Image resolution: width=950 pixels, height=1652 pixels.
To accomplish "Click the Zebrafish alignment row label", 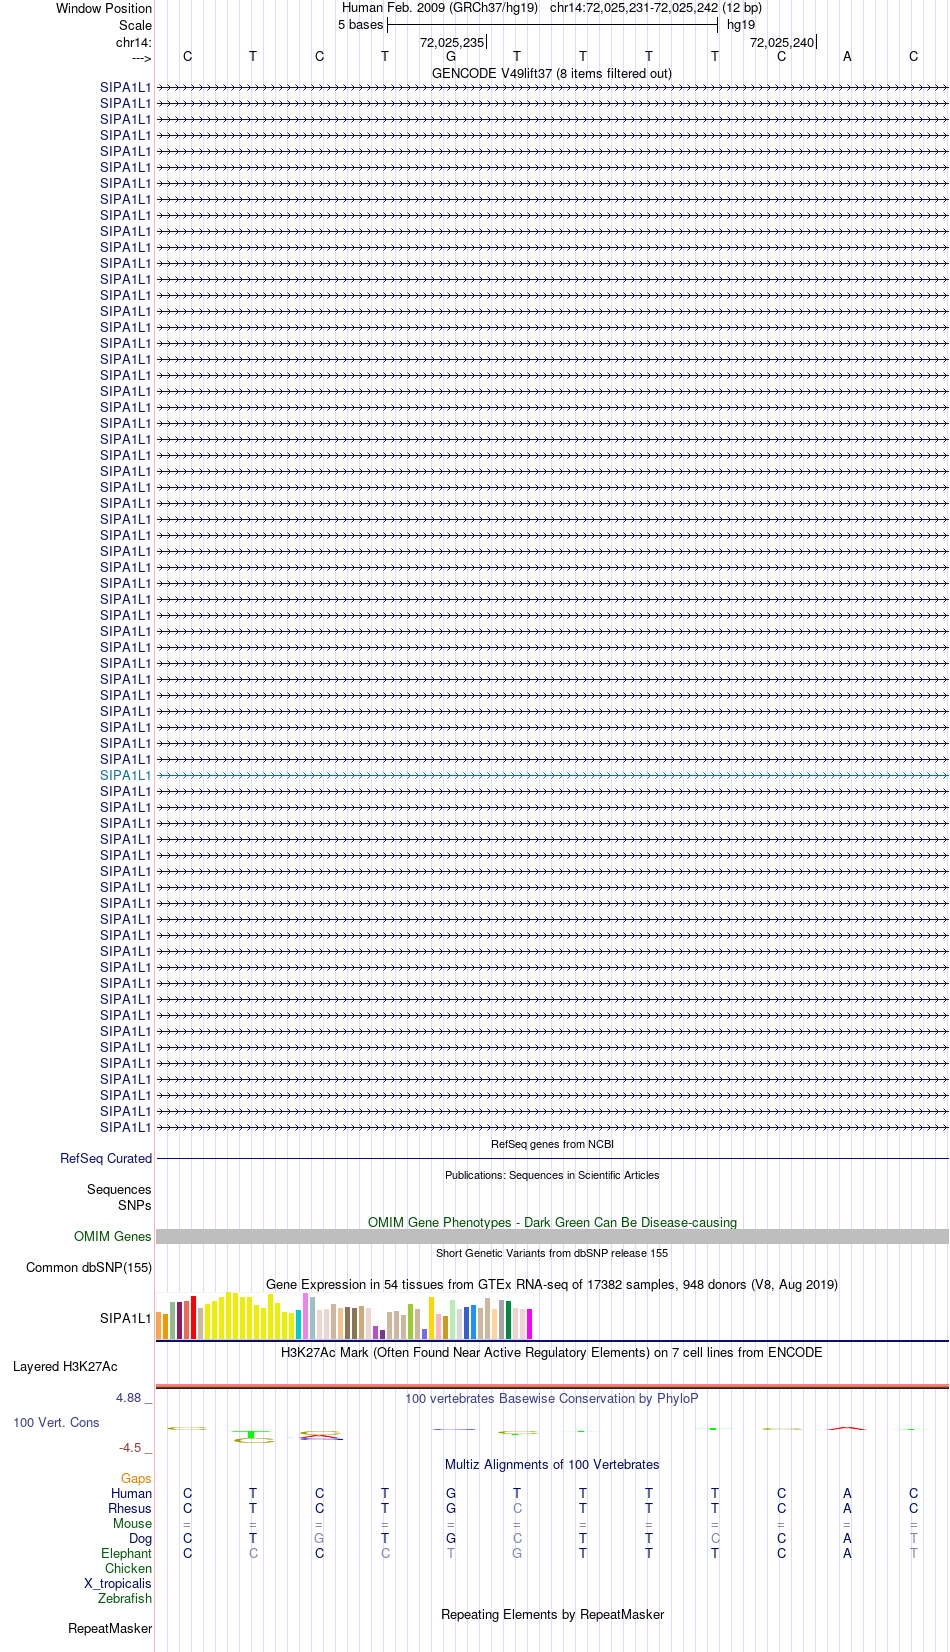I will pyautogui.click(x=125, y=1599).
